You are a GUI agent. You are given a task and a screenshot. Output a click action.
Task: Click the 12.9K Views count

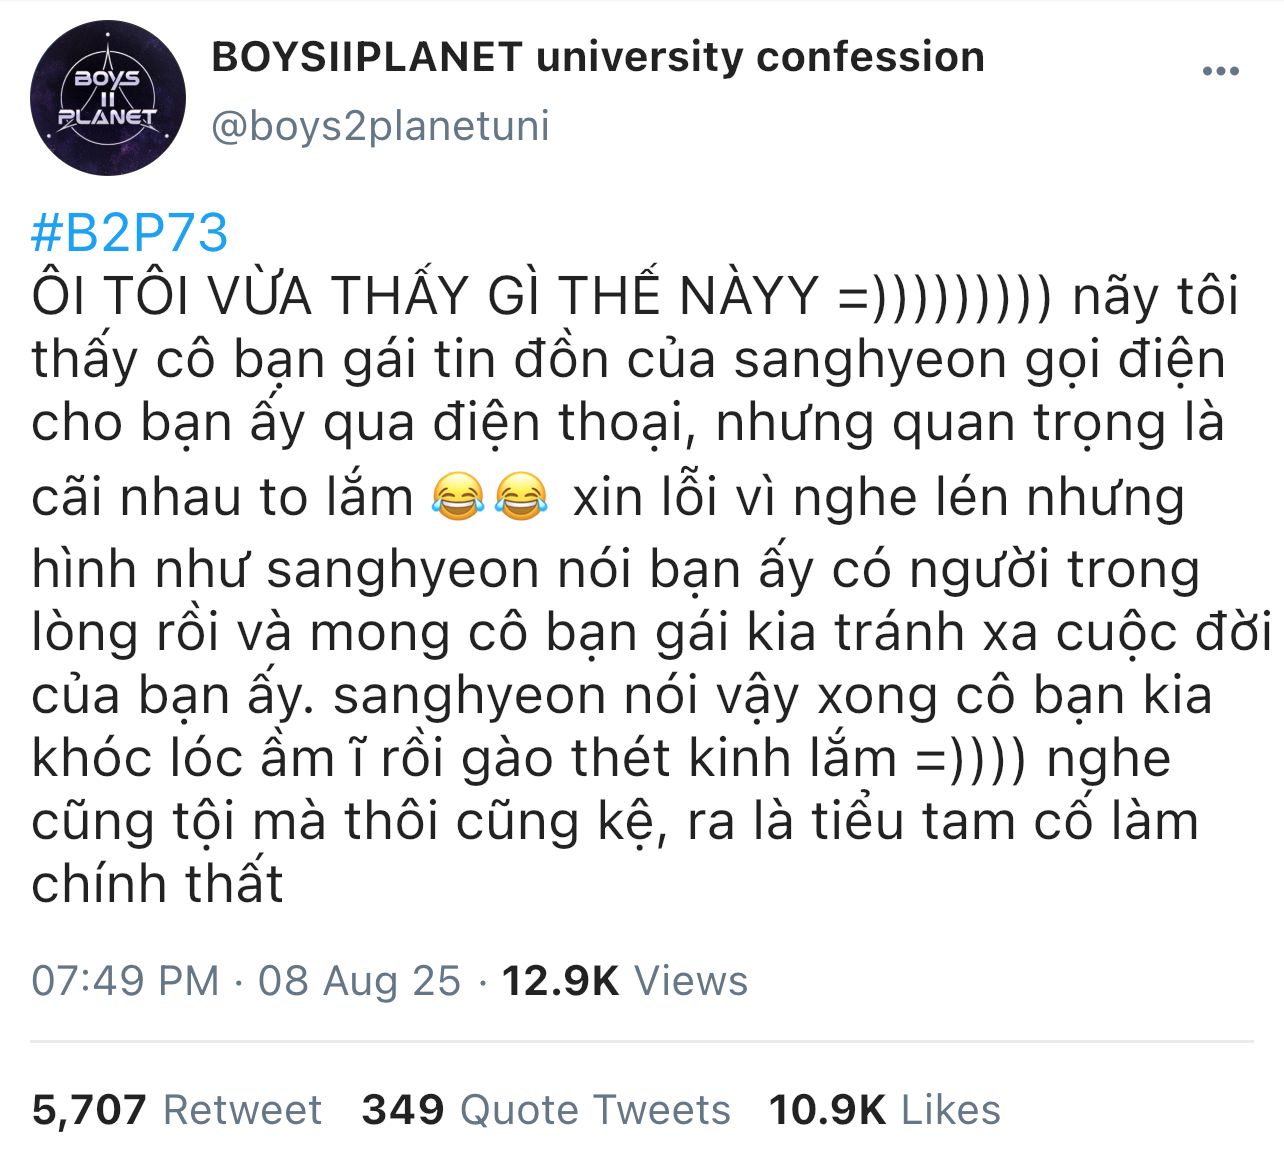point(624,981)
